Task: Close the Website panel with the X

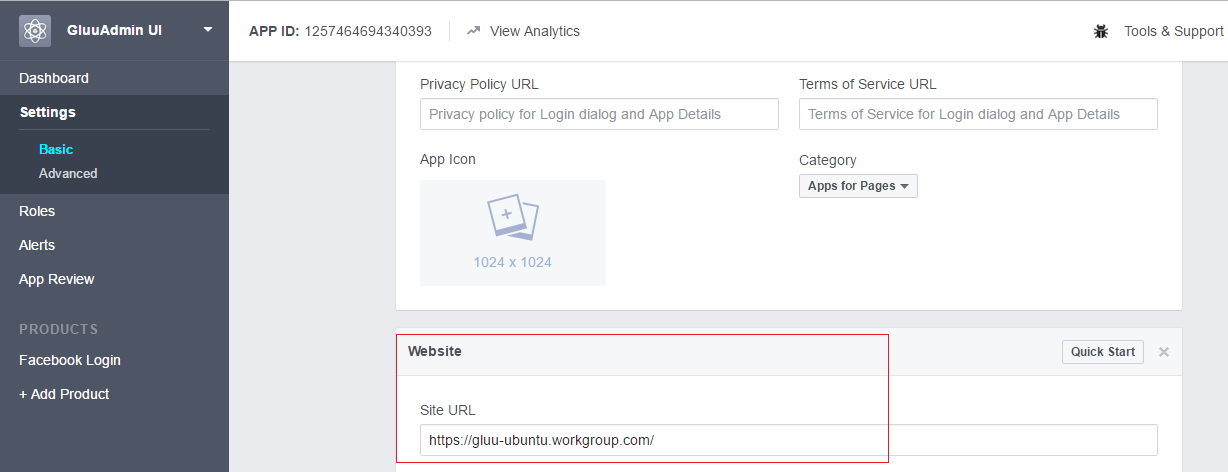Action: [1163, 352]
